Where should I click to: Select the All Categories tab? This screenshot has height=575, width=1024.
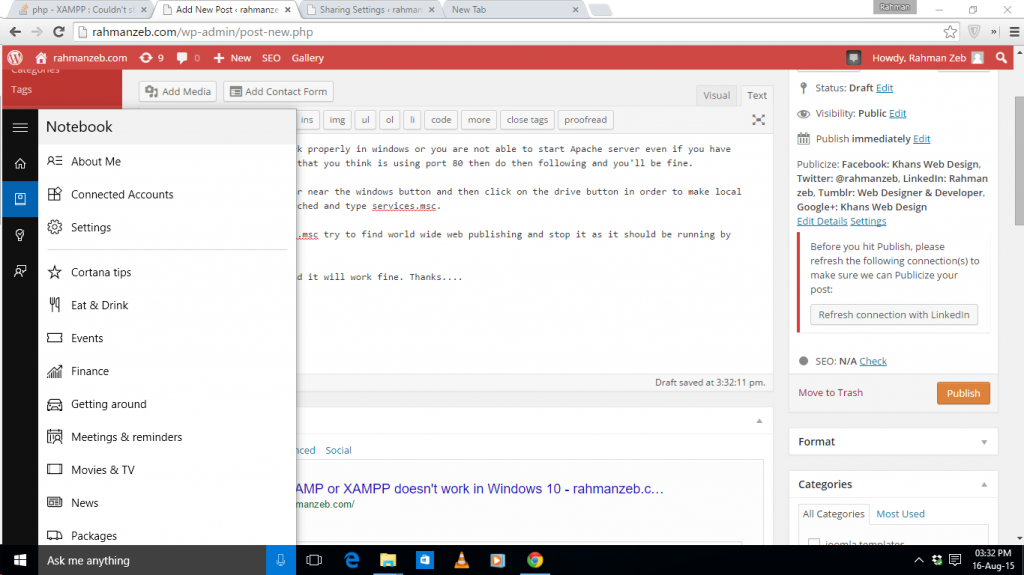[833, 514]
